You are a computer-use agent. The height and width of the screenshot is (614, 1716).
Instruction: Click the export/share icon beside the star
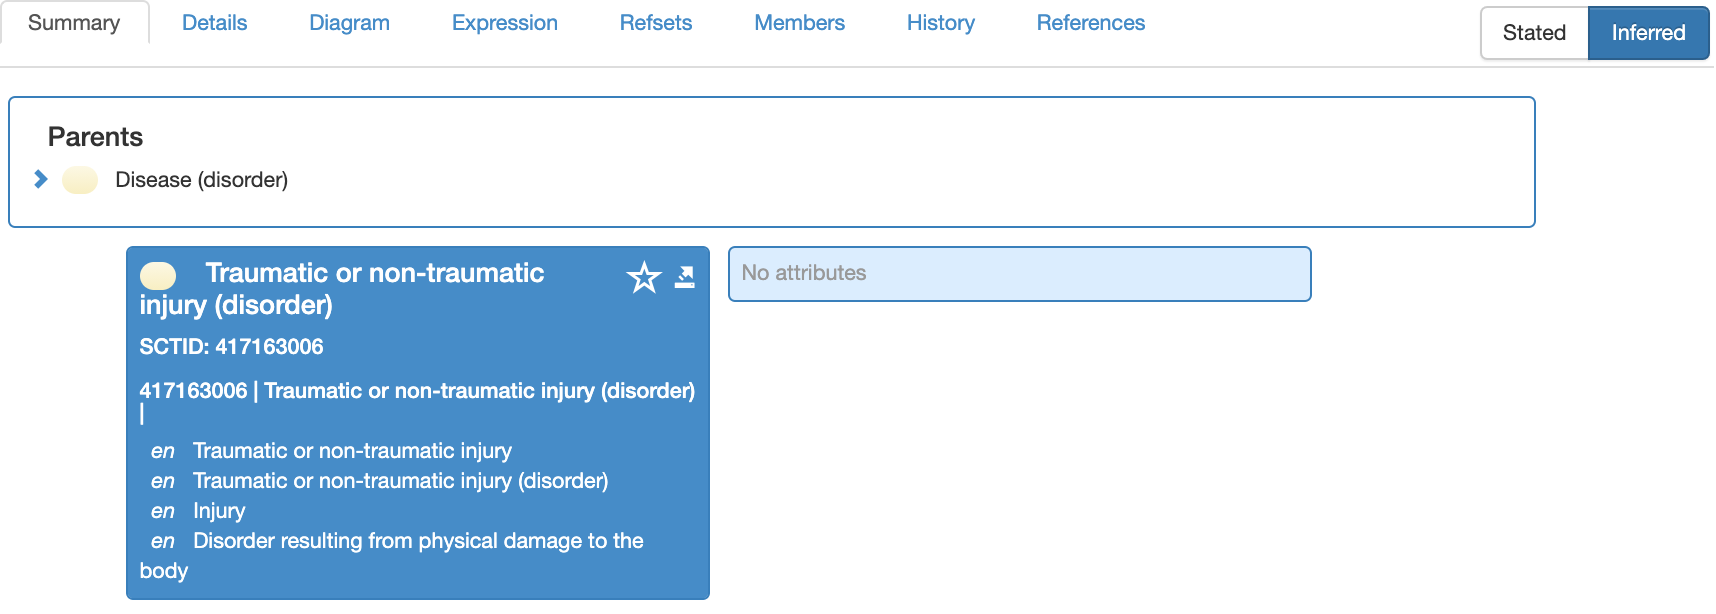pos(685,277)
